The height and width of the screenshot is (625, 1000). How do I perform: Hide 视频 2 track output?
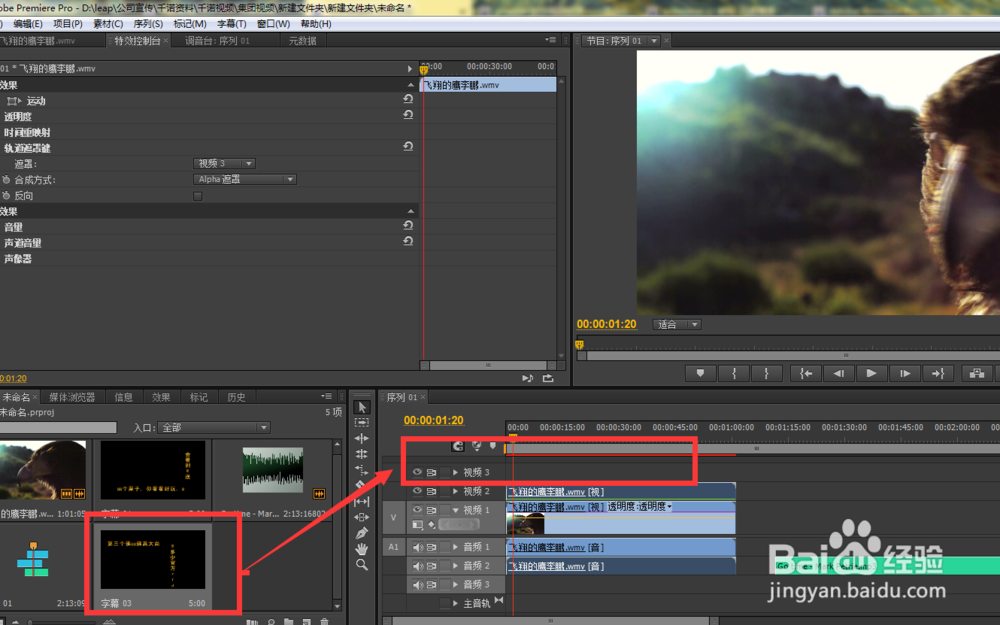click(417, 491)
